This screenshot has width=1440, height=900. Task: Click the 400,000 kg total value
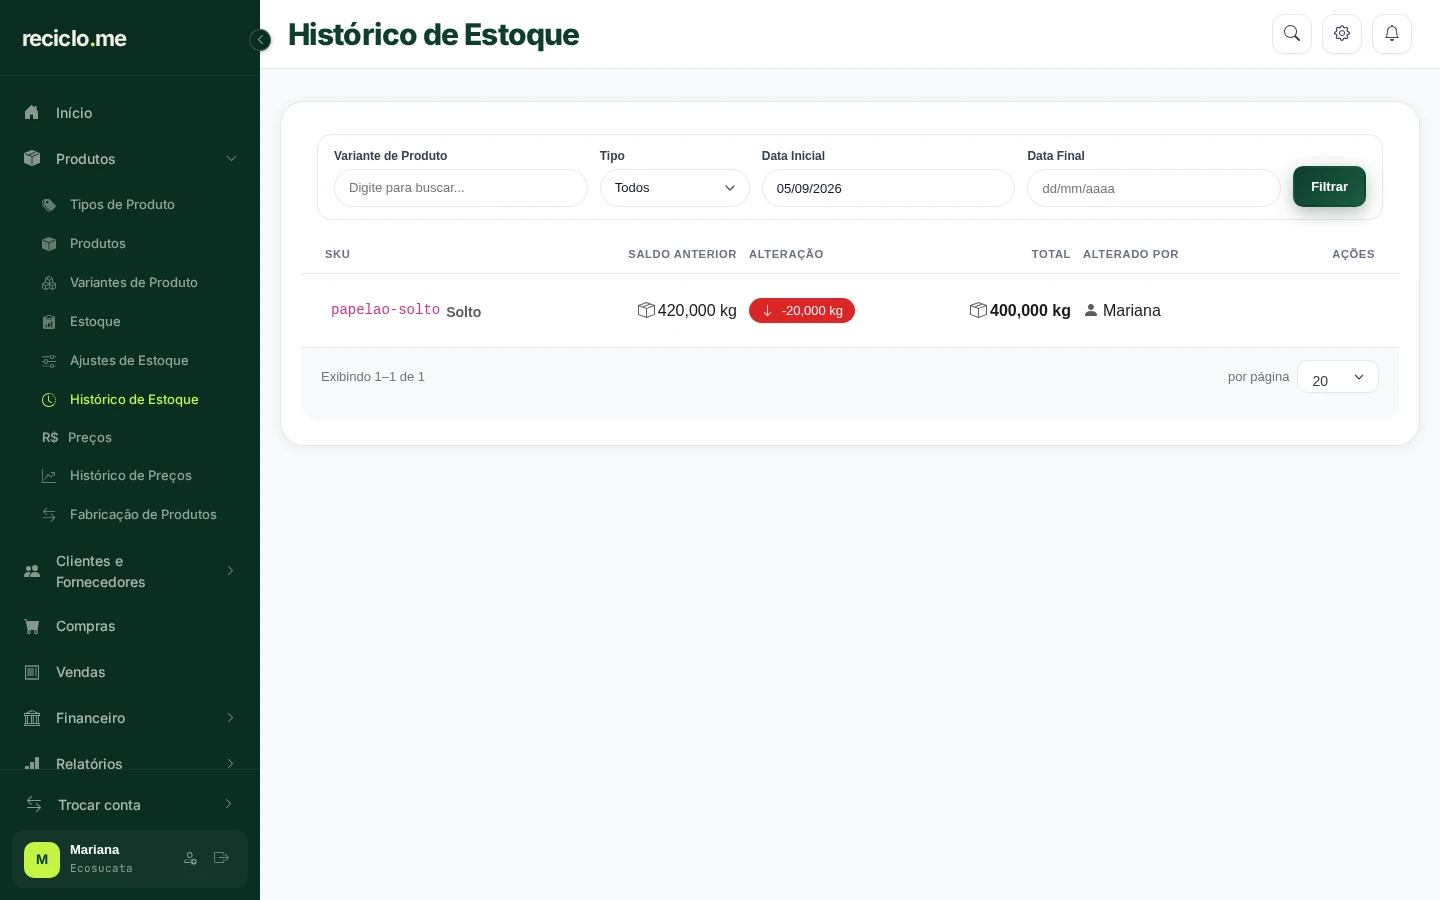coord(1030,311)
